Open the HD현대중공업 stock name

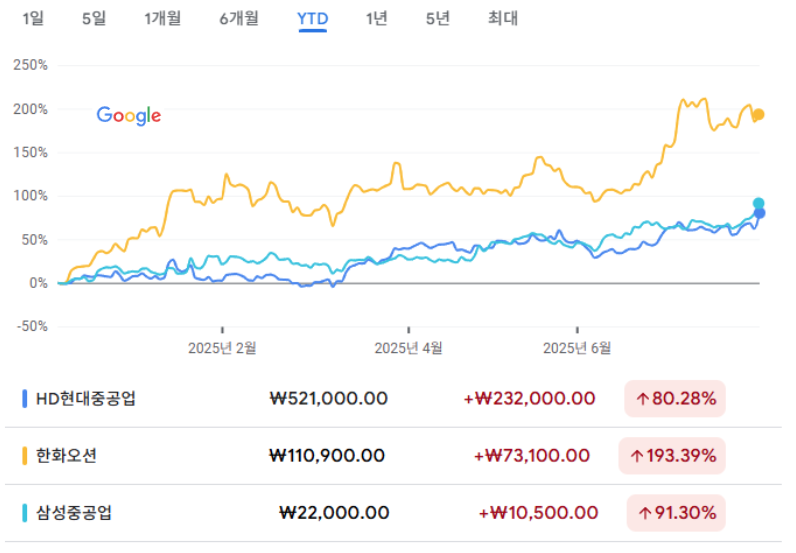85,398
